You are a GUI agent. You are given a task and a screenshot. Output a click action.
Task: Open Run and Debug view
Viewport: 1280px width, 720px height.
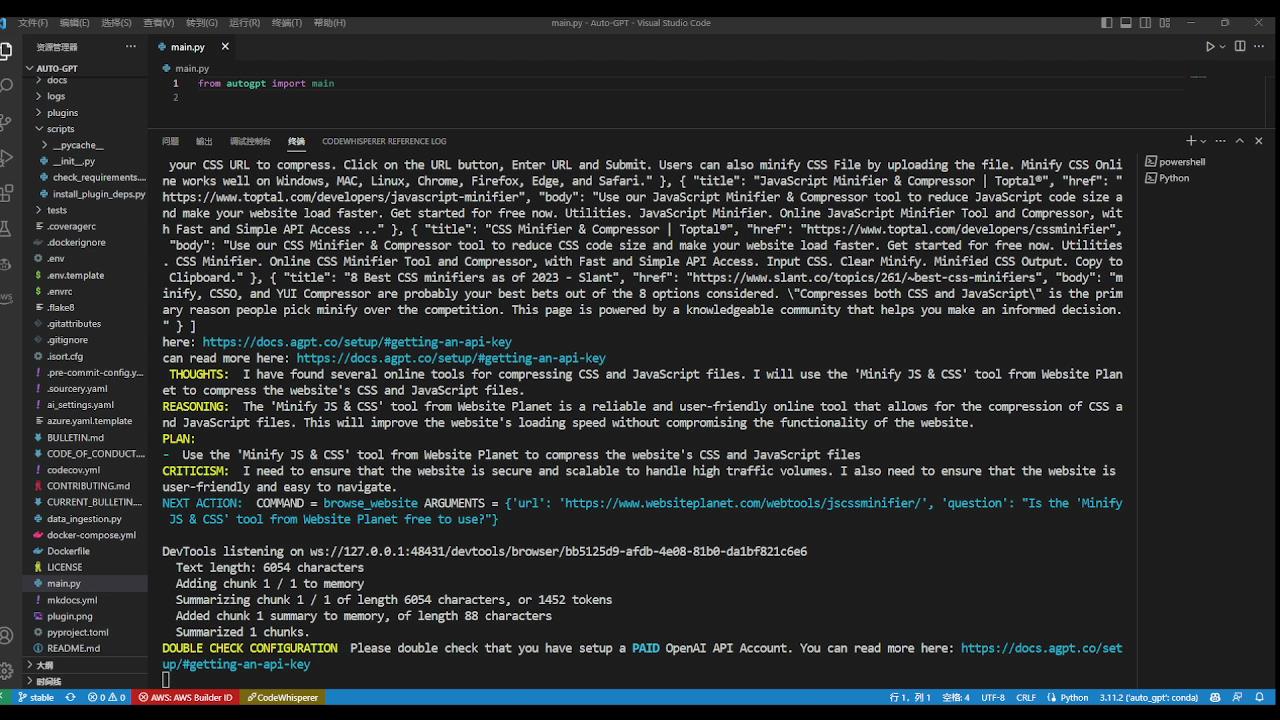click(x=6, y=158)
